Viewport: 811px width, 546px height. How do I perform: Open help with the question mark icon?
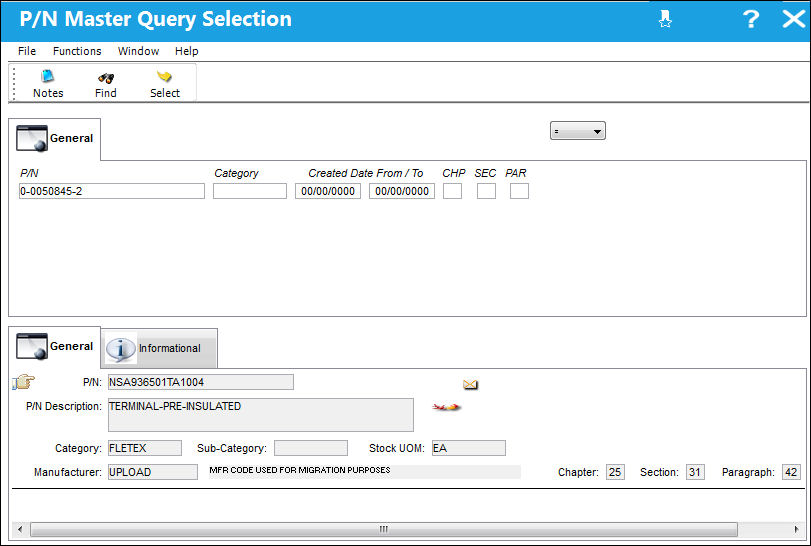tap(750, 20)
